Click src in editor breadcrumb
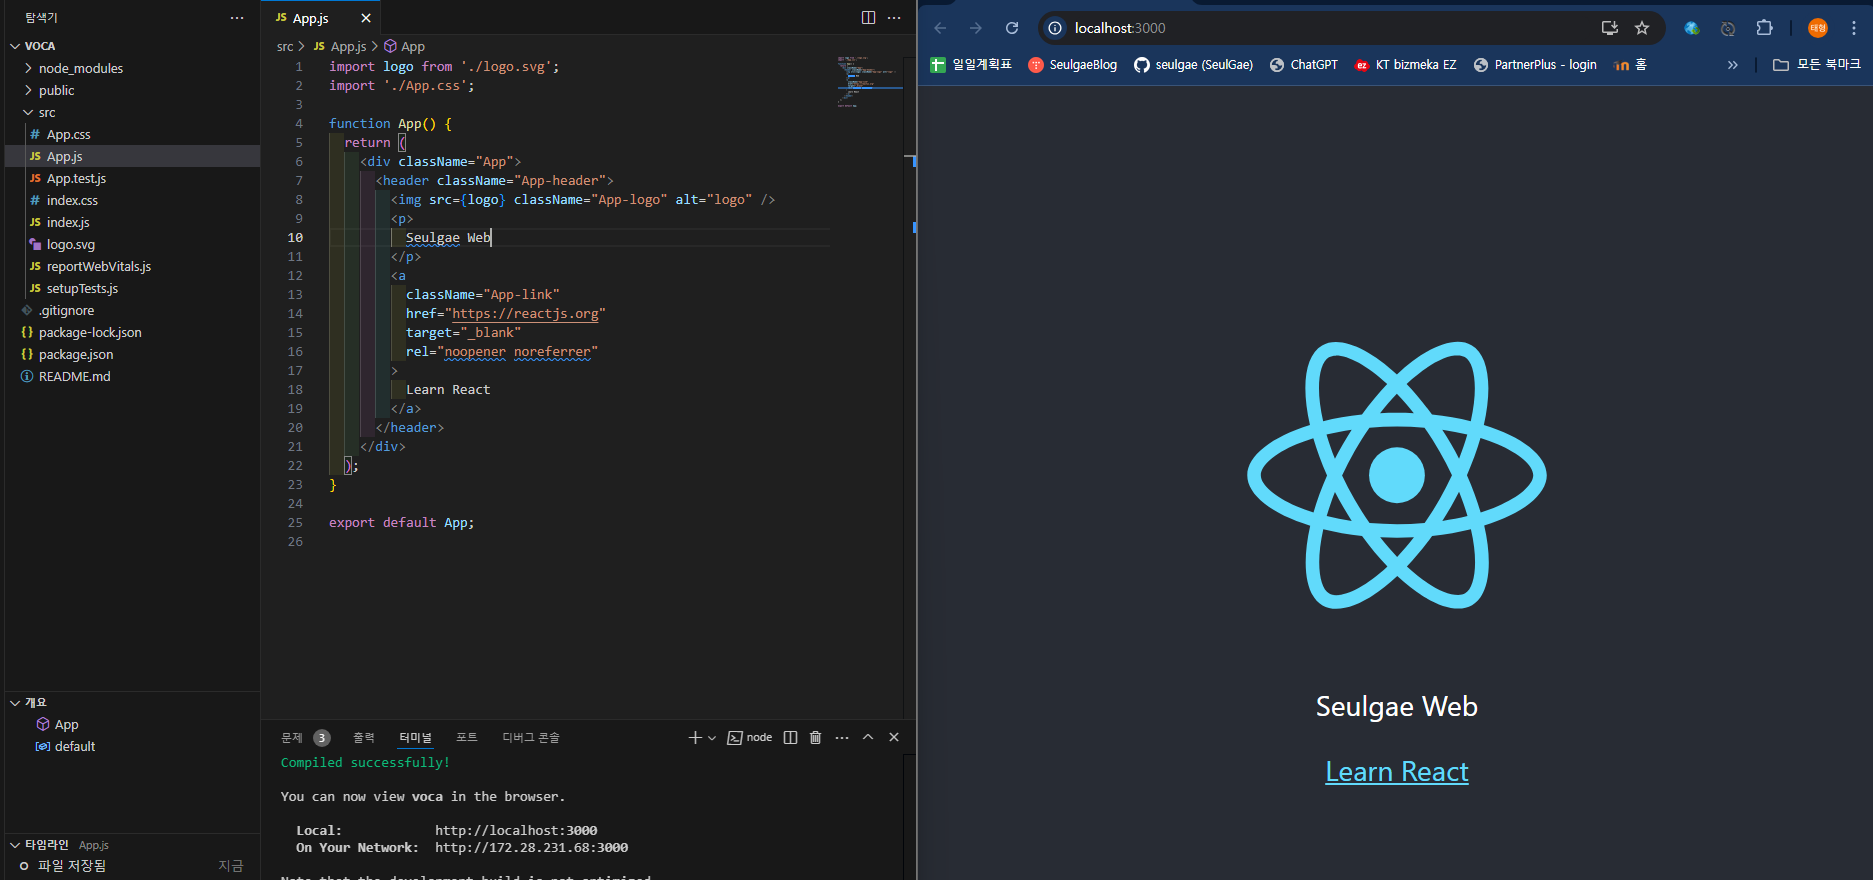 point(285,47)
